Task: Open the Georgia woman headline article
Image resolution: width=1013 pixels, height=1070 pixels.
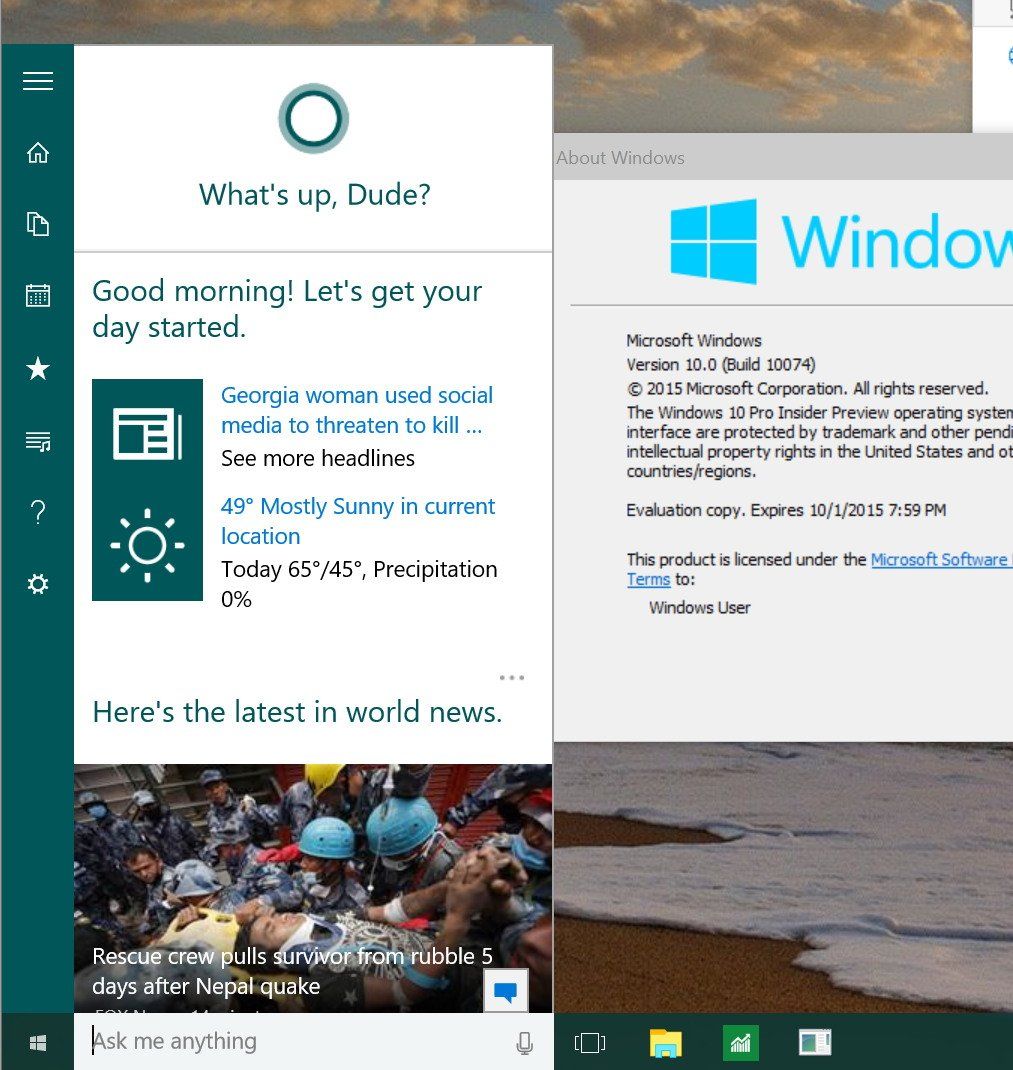Action: [356, 410]
